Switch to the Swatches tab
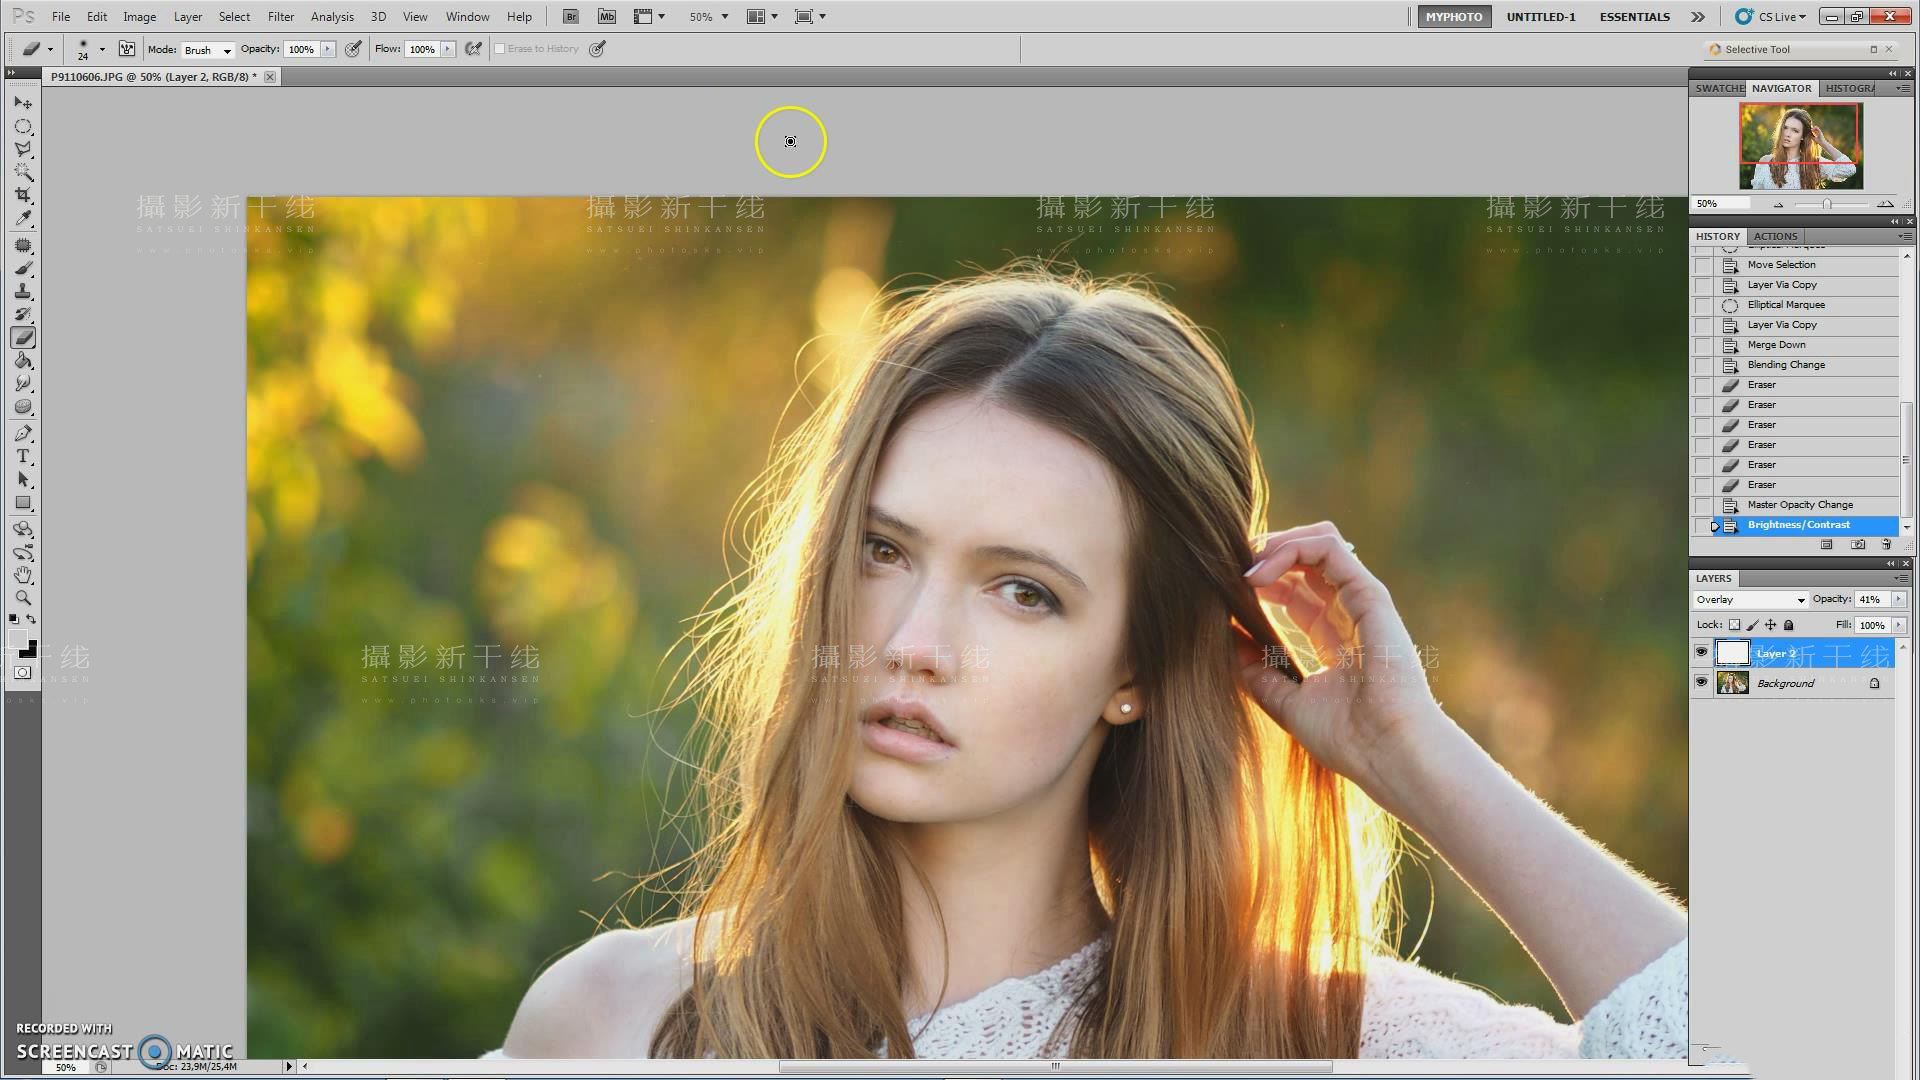 pyautogui.click(x=1718, y=89)
